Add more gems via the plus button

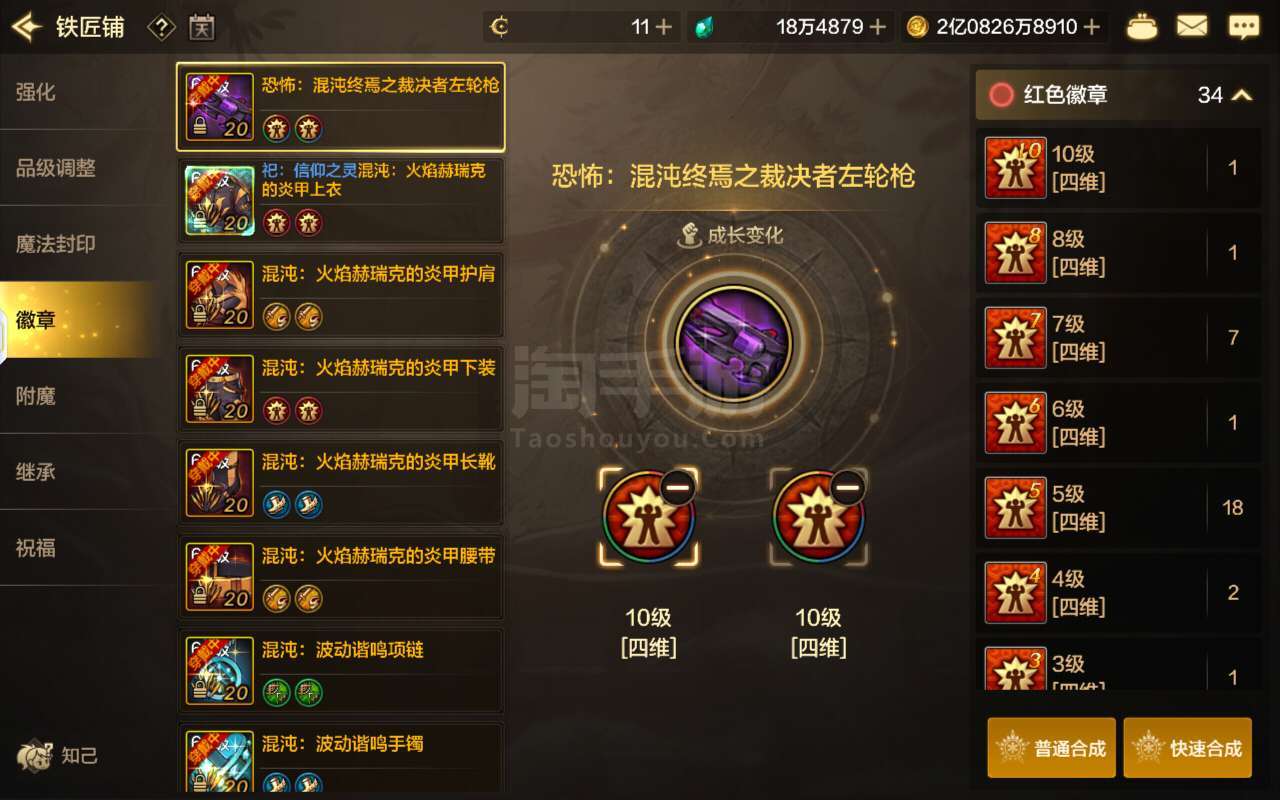pos(878,27)
